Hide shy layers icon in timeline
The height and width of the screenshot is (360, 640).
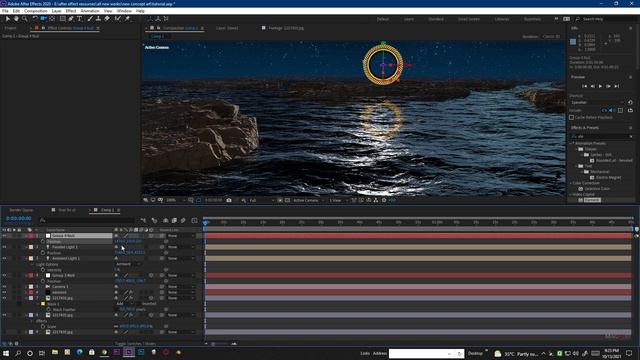point(165,220)
